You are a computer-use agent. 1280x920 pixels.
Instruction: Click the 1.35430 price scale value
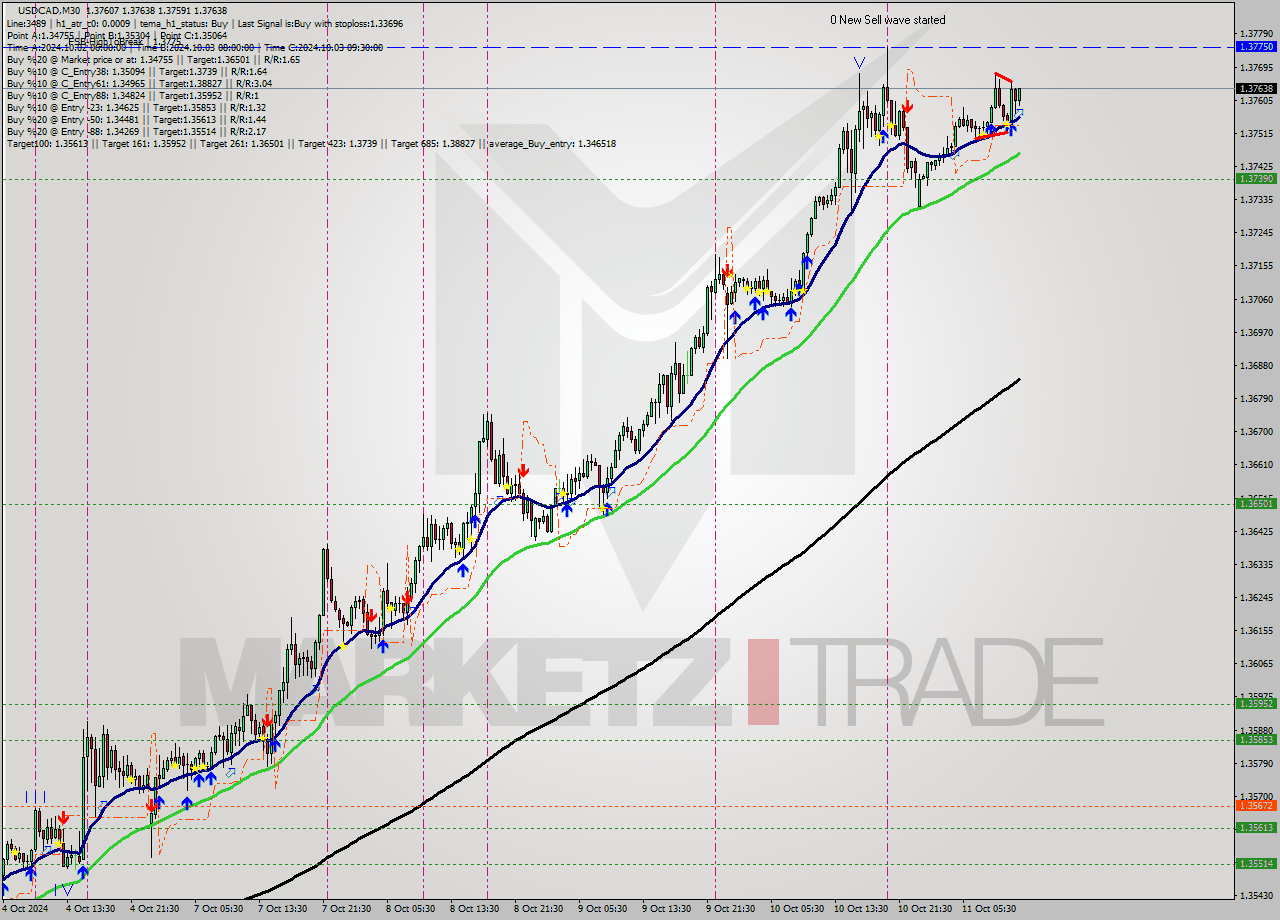tap(1256, 895)
